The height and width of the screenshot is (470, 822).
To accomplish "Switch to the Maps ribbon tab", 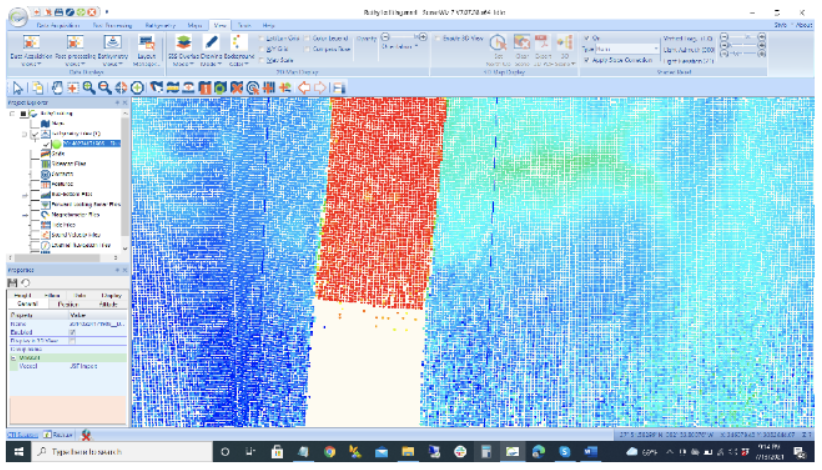I will [x=195, y=23].
